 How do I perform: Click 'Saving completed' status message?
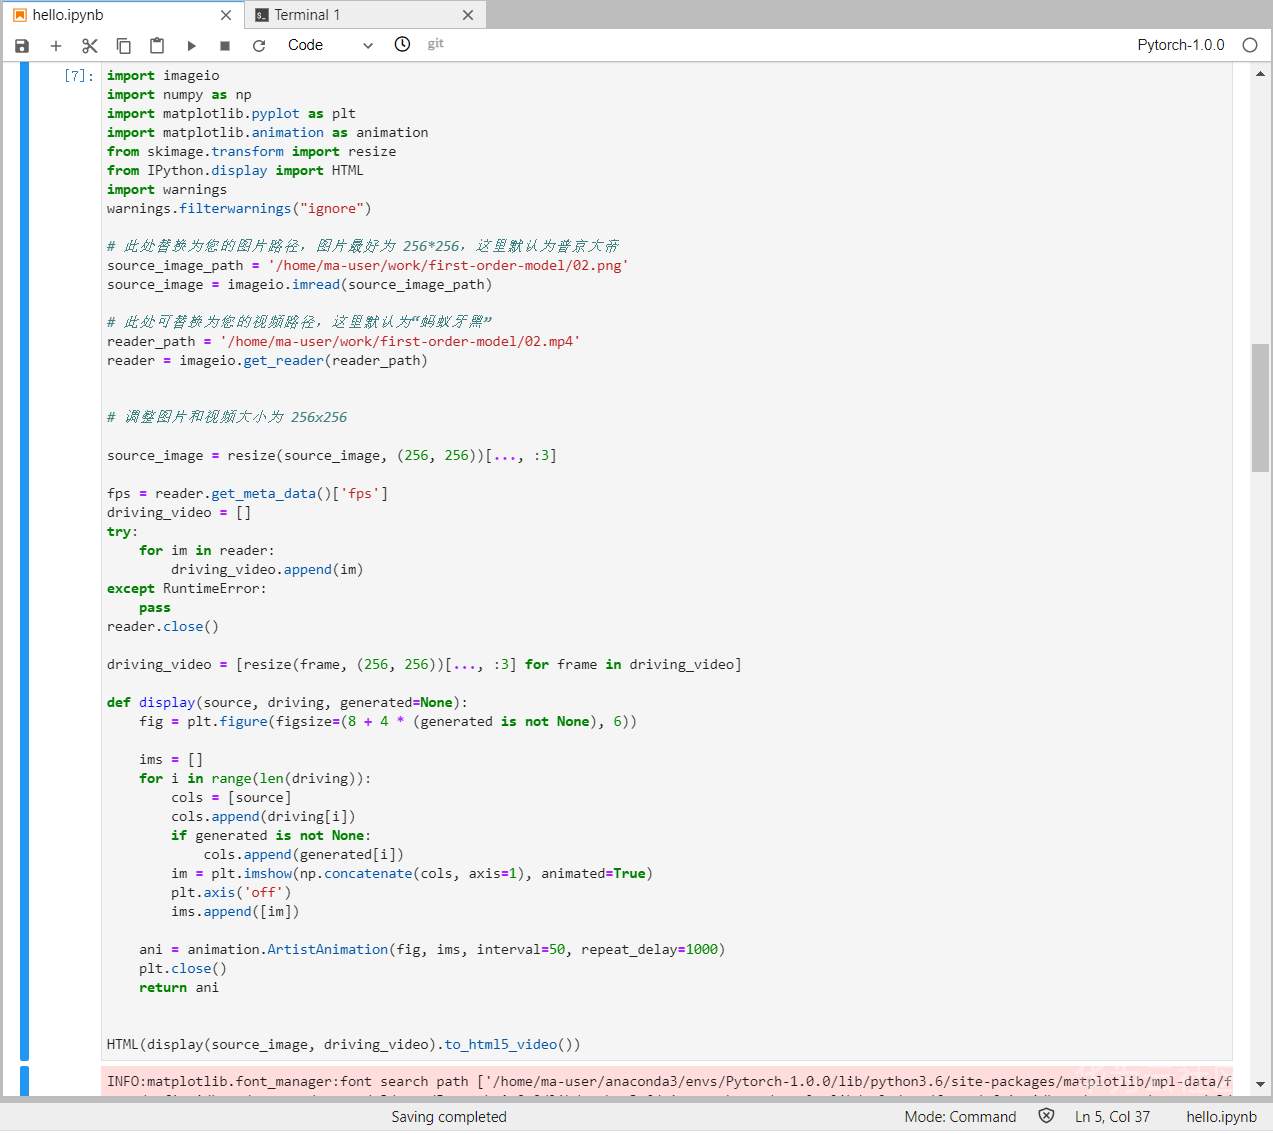coord(449,1117)
